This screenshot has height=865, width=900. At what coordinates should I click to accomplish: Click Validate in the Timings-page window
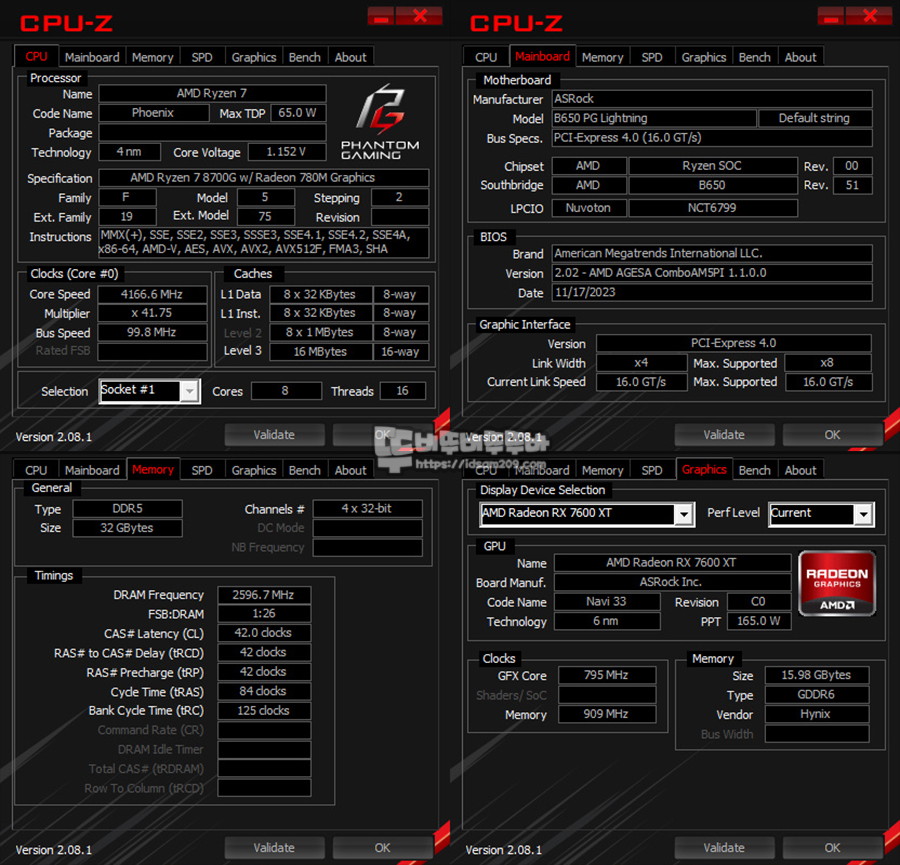click(274, 848)
